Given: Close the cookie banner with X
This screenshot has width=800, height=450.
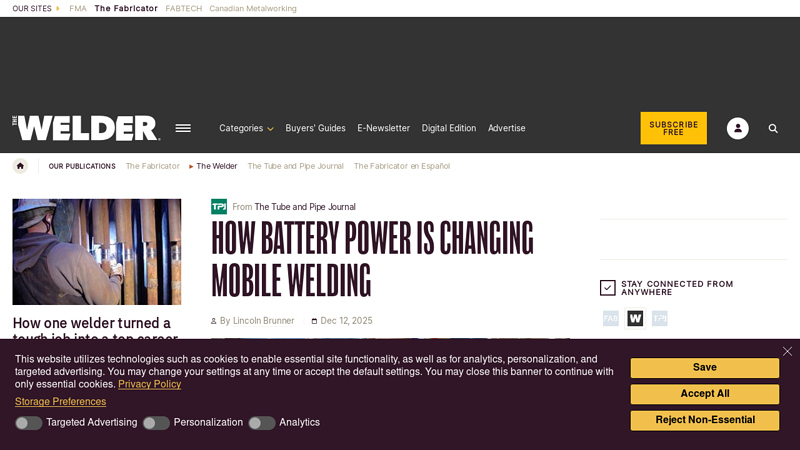Looking at the screenshot, I should click(x=787, y=351).
